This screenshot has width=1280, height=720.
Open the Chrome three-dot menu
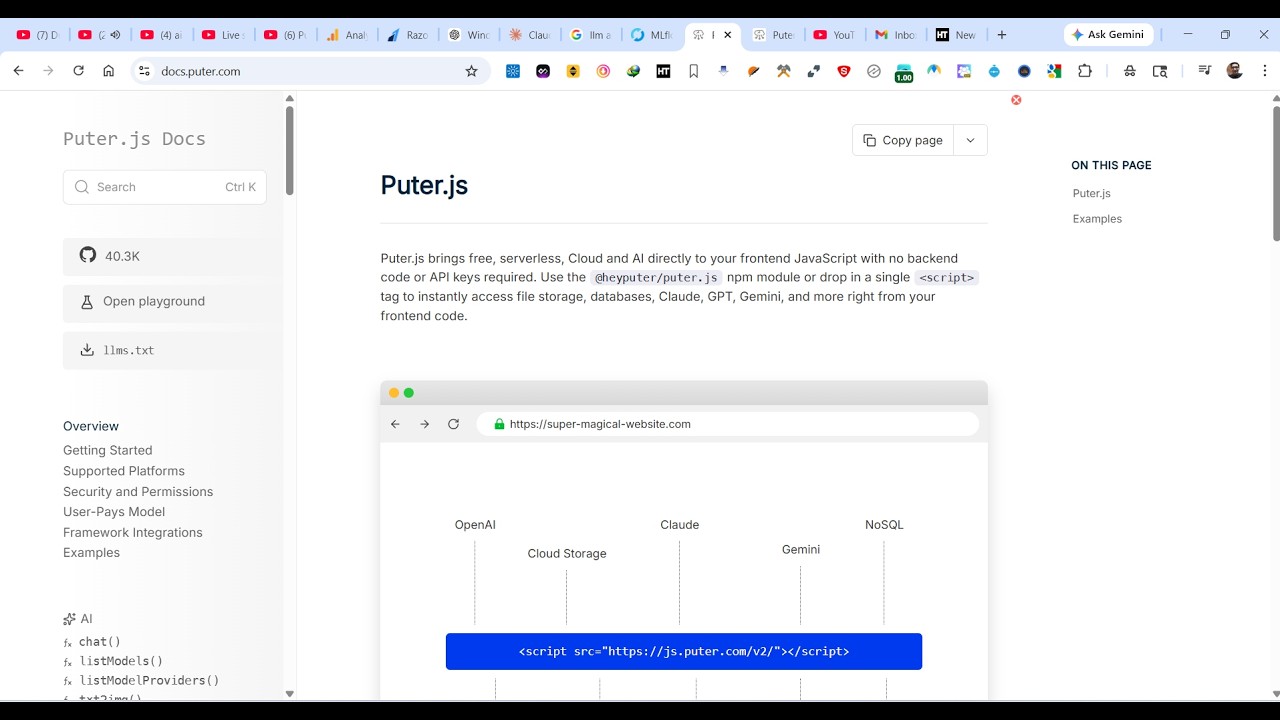point(1264,71)
